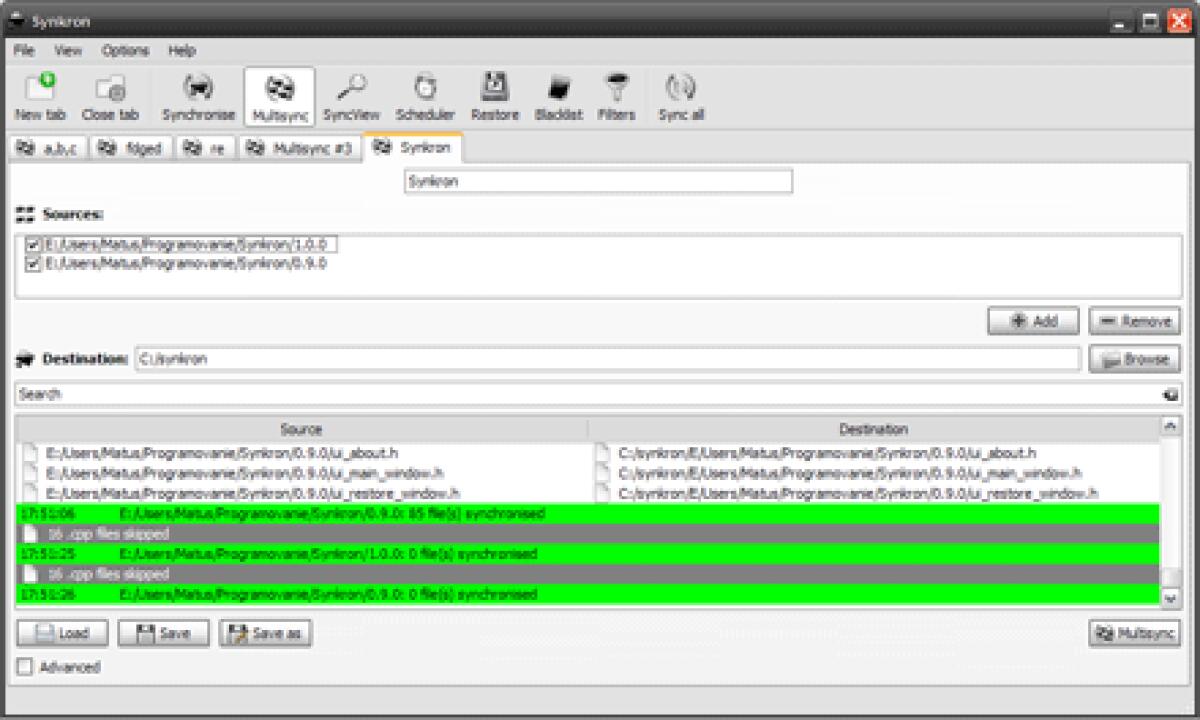Open a New tab

point(40,97)
